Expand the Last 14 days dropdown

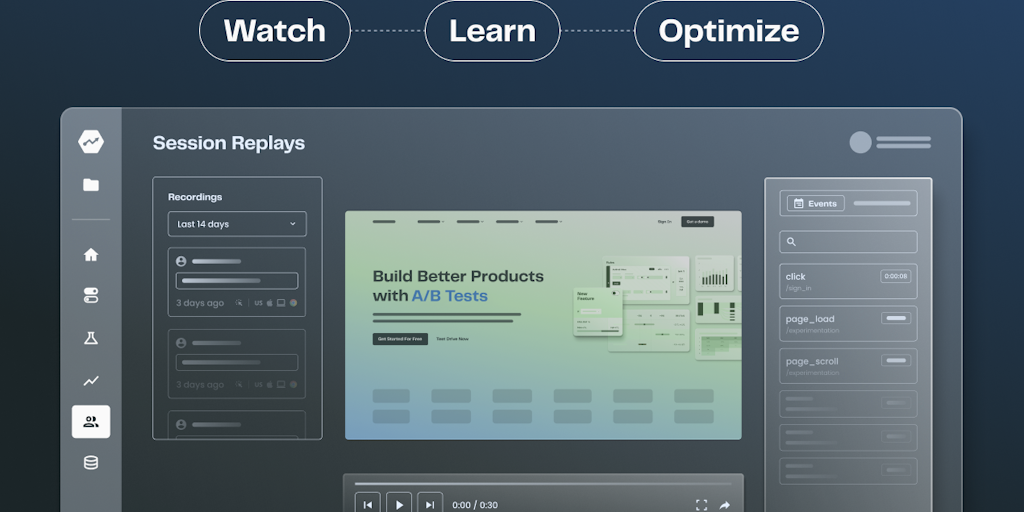[237, 224]
